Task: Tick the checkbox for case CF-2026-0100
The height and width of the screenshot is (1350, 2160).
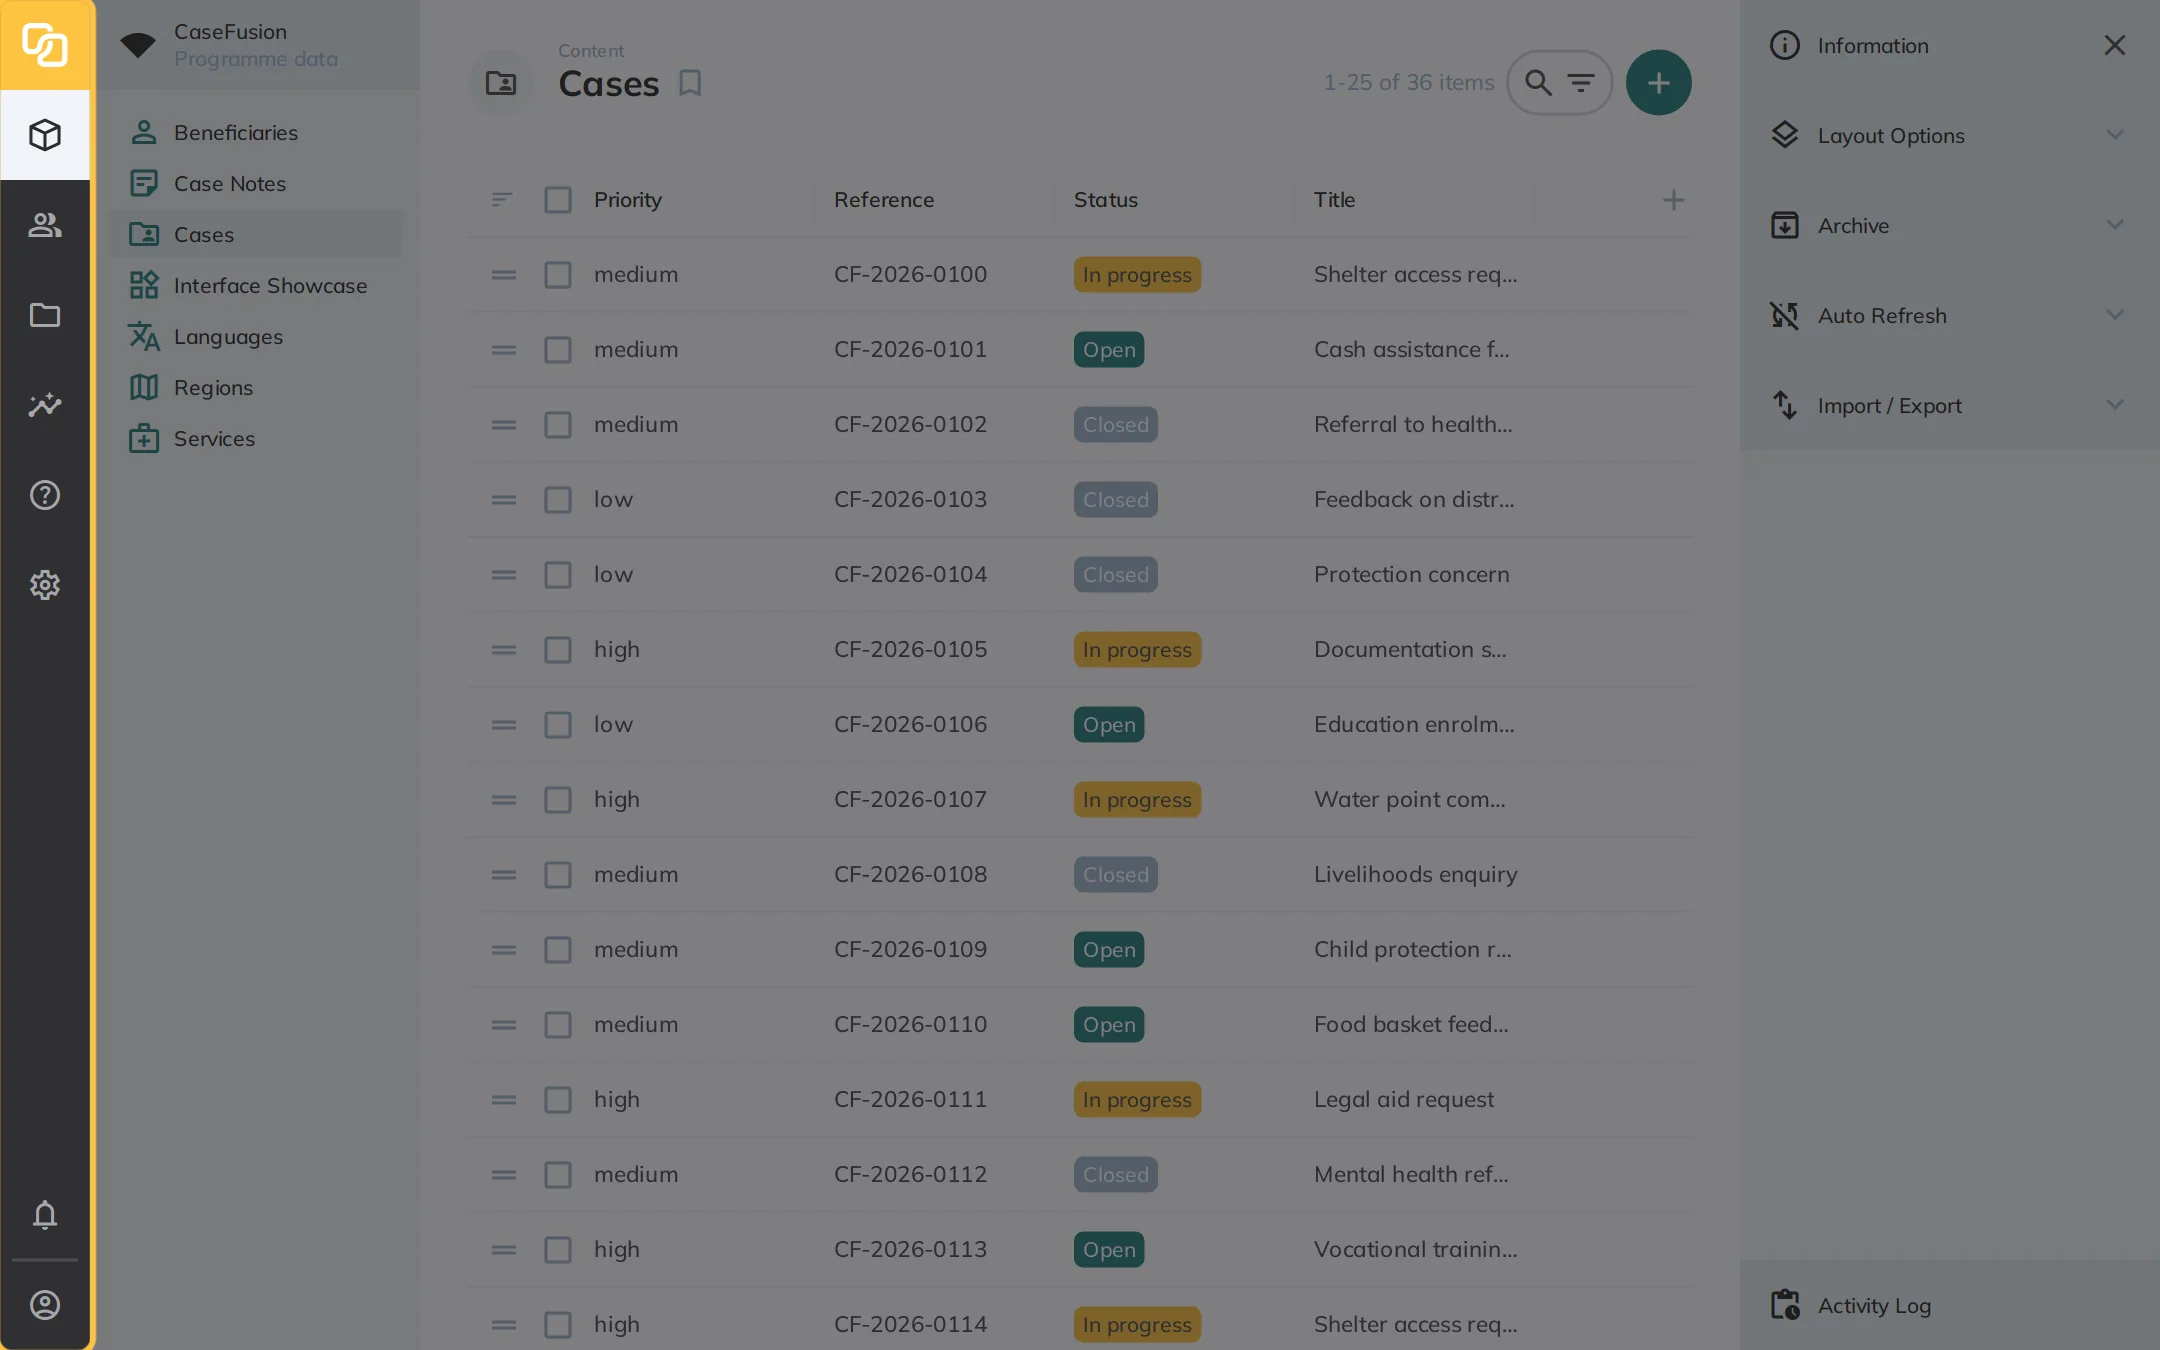Action: click(558, 275)
